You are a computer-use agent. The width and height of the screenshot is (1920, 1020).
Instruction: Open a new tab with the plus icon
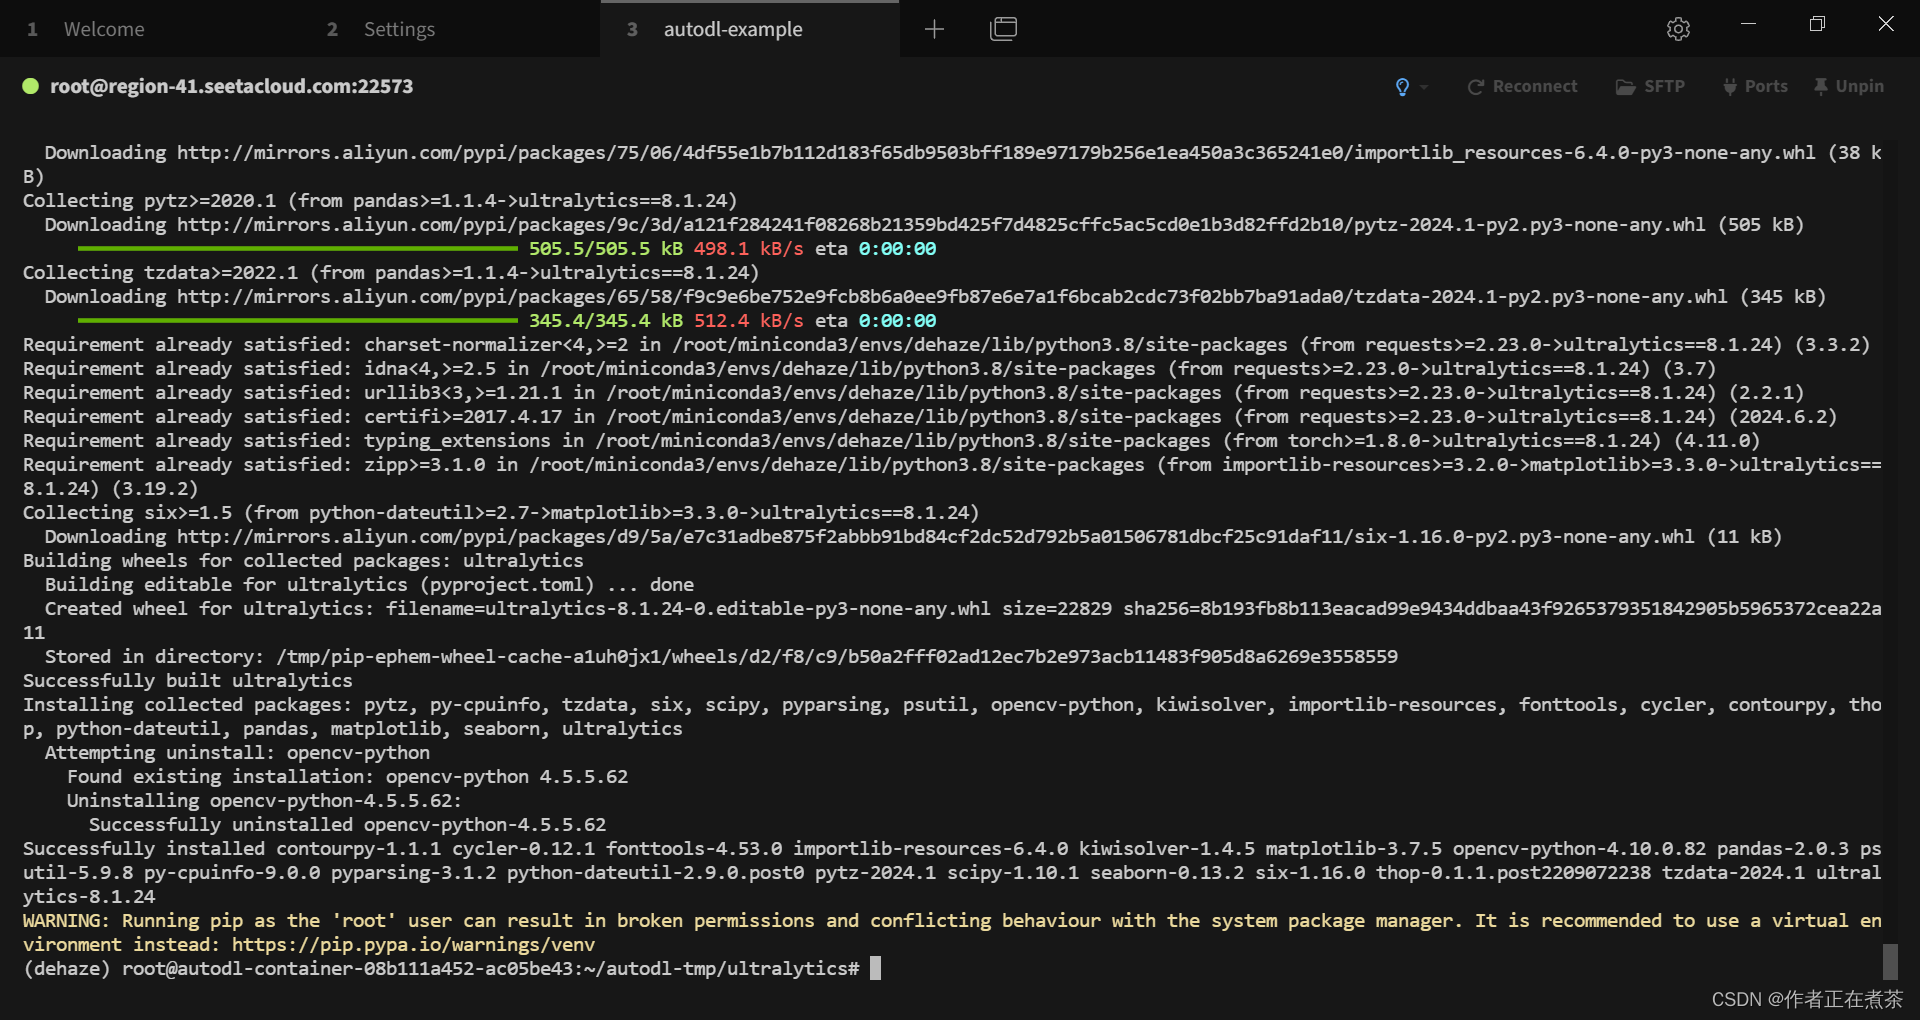coord(934,29)
